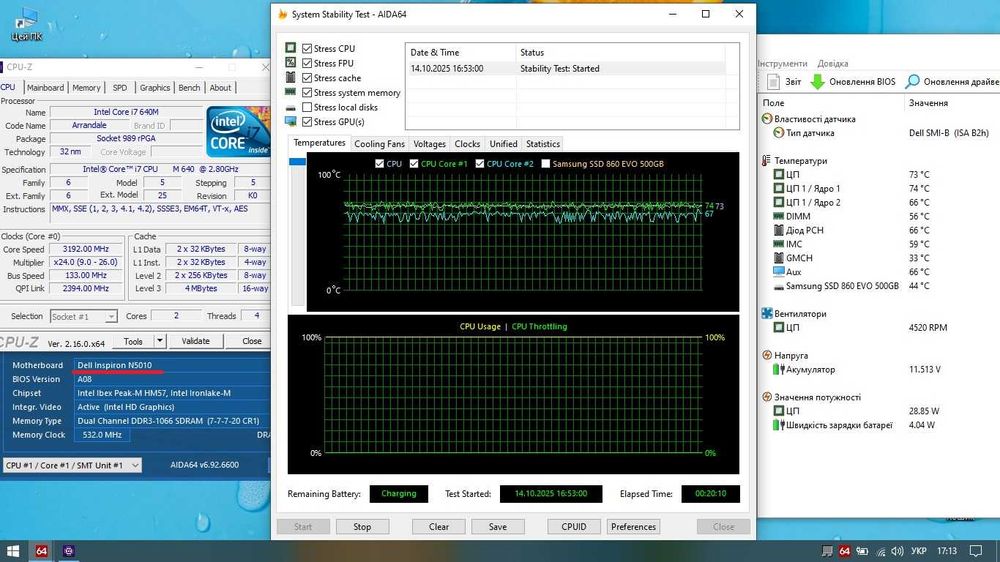Click the Stress GPU monitor icon

tap(291, 121)
